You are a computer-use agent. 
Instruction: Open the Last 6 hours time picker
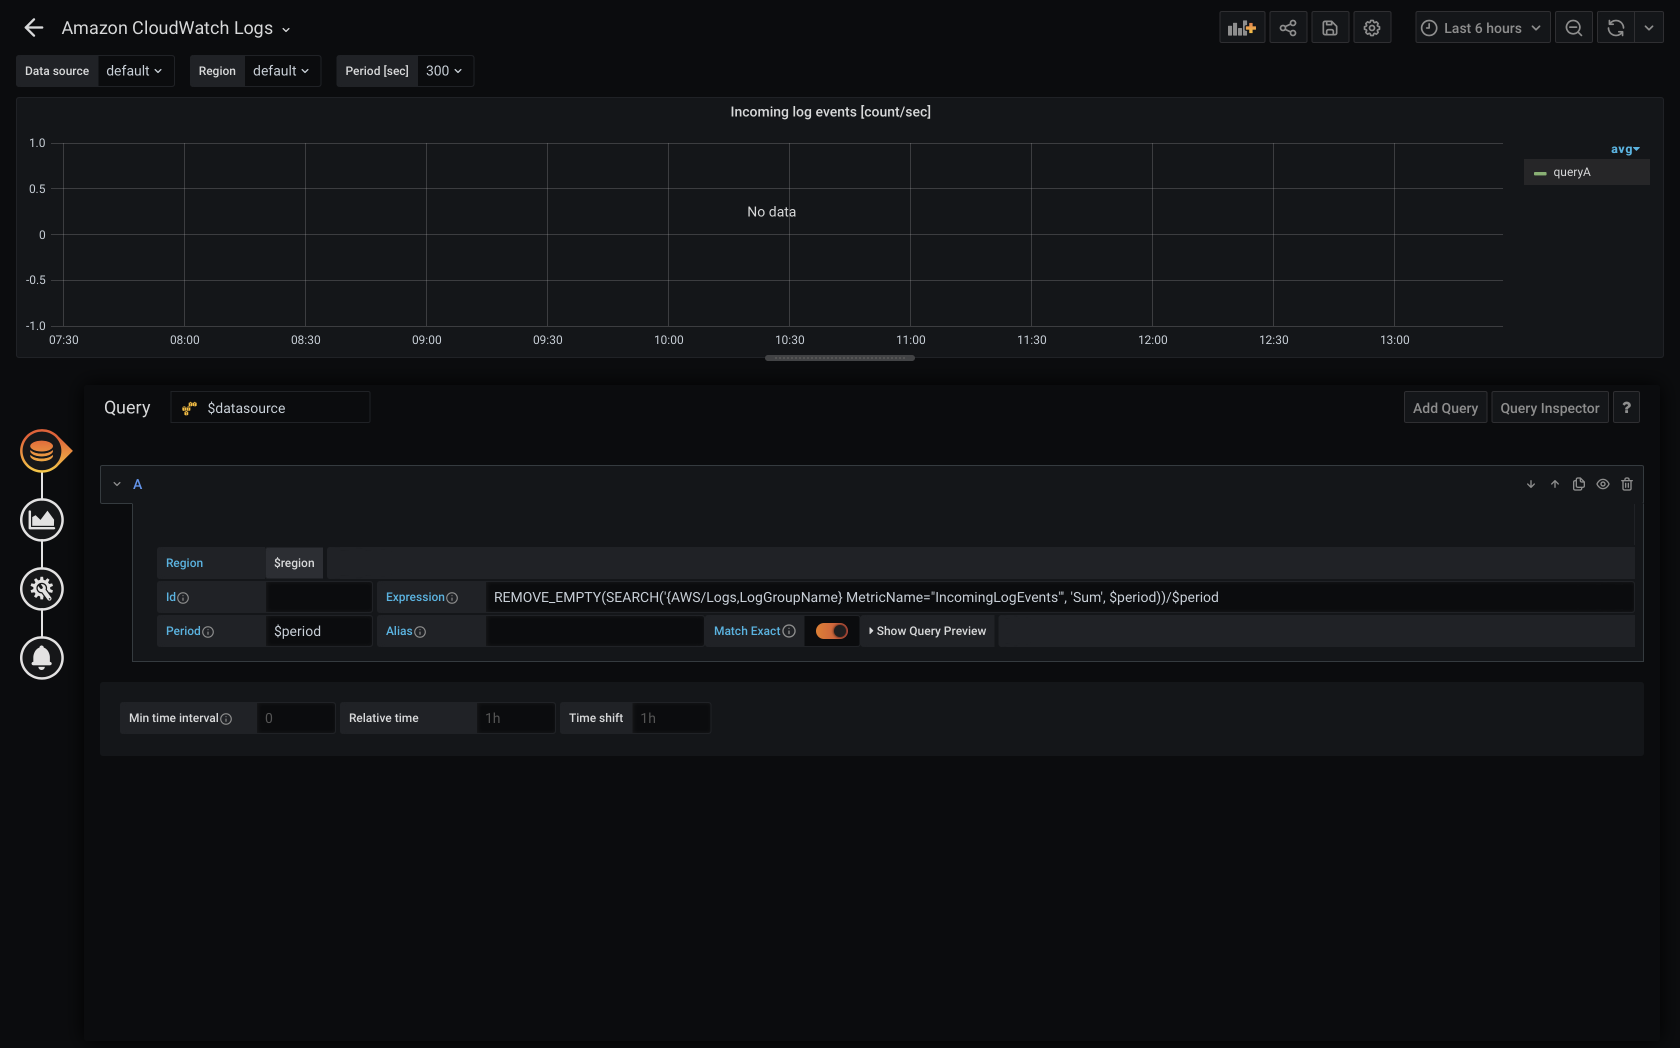tap(1481, 27)
